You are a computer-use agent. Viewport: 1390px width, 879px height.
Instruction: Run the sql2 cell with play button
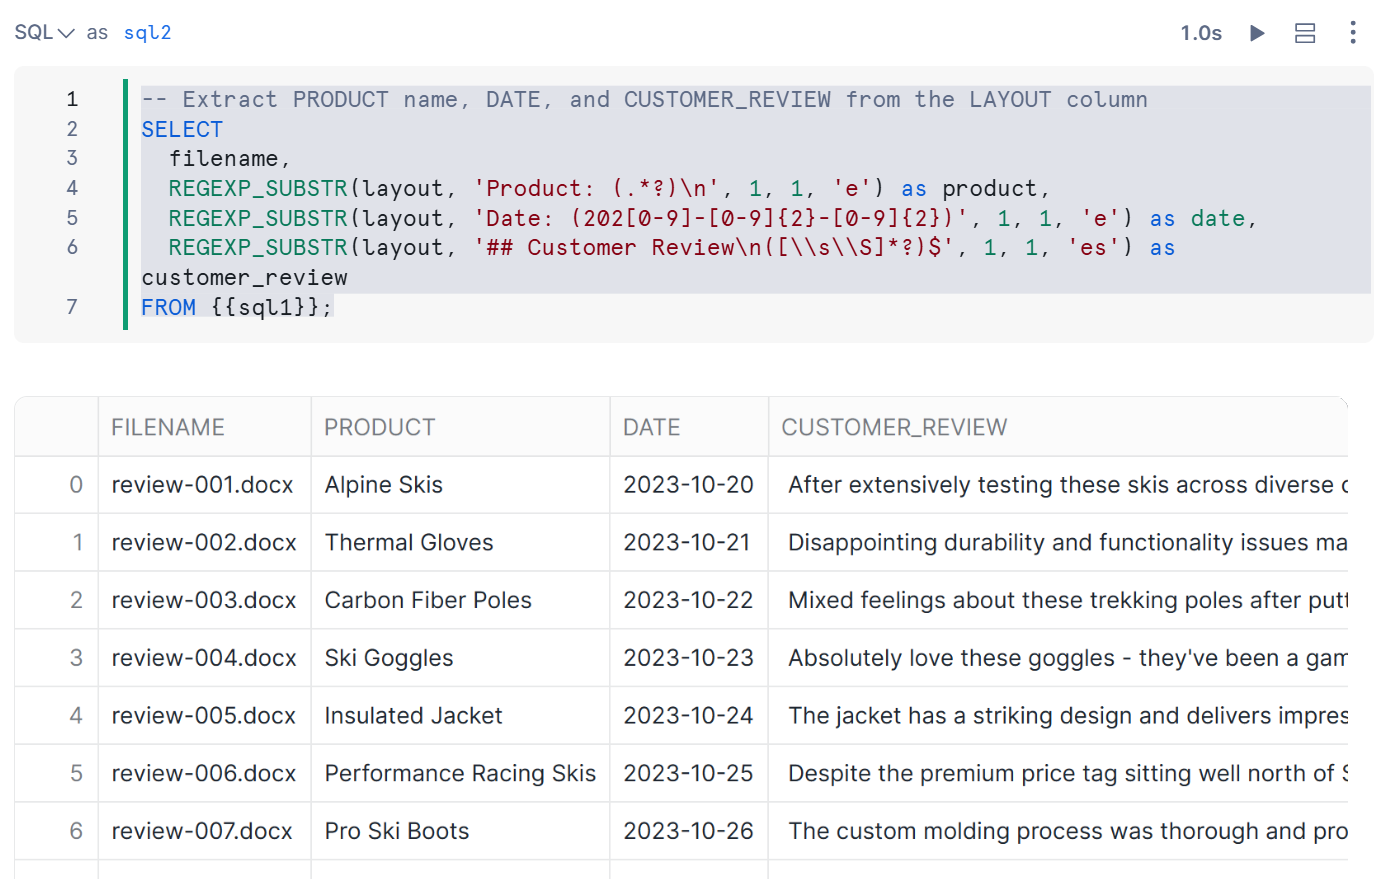(x=1257, y=33)
